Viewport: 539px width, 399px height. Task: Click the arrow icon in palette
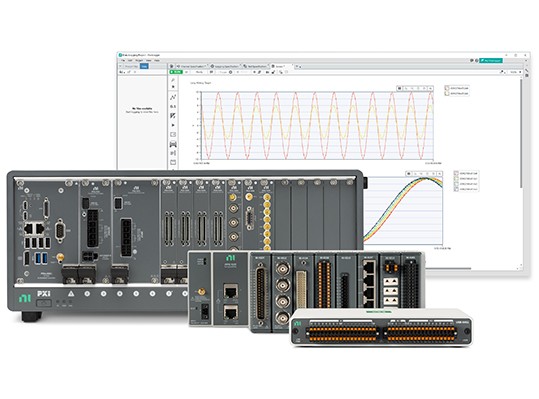point(173,125)
